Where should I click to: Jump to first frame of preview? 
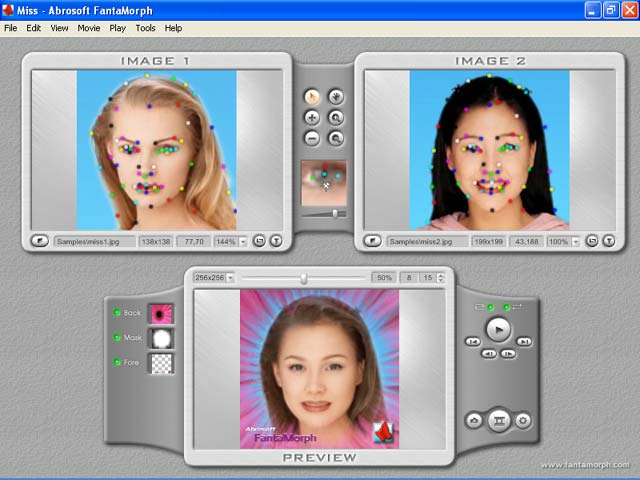coord(473,342)
